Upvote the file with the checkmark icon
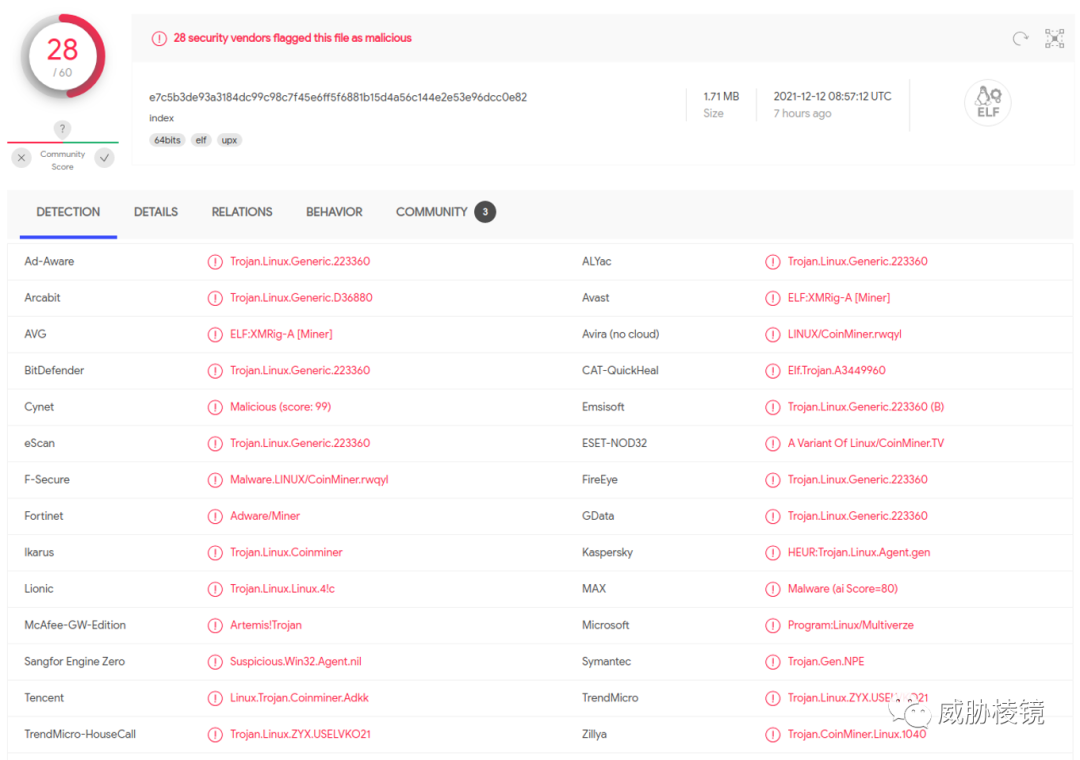 [105, 158]
